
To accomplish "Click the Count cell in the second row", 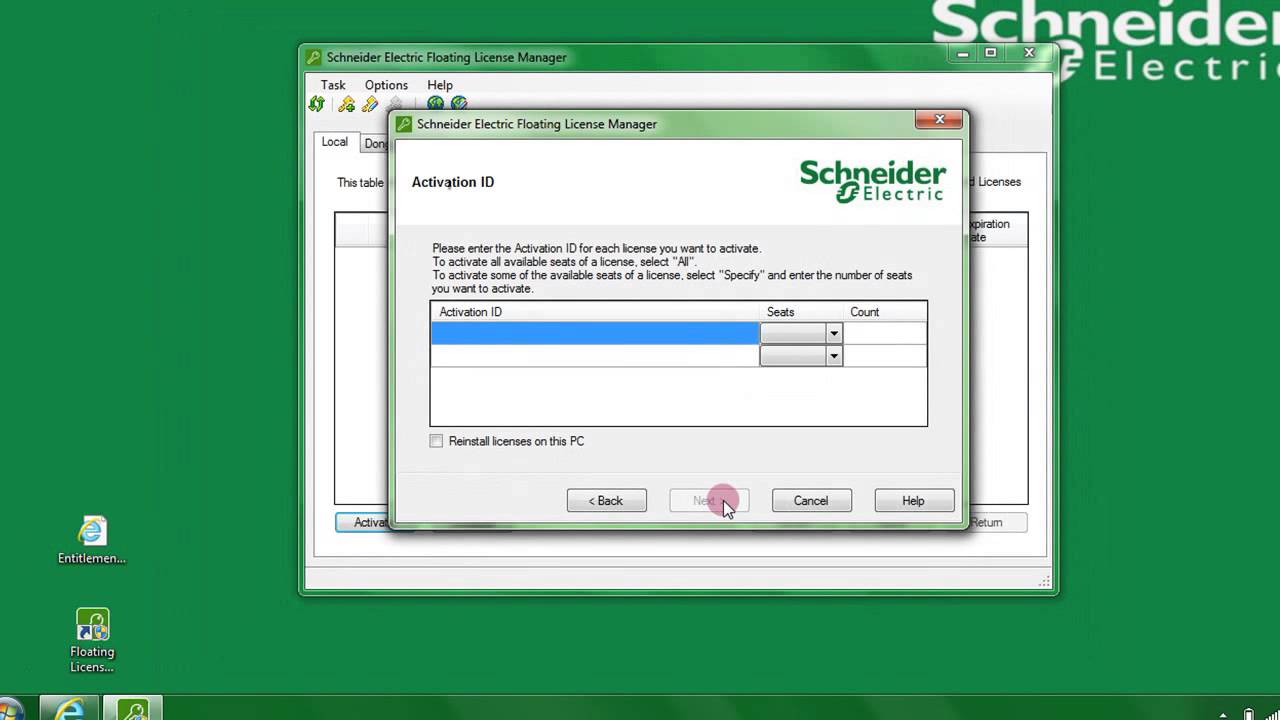I will 885,356.
